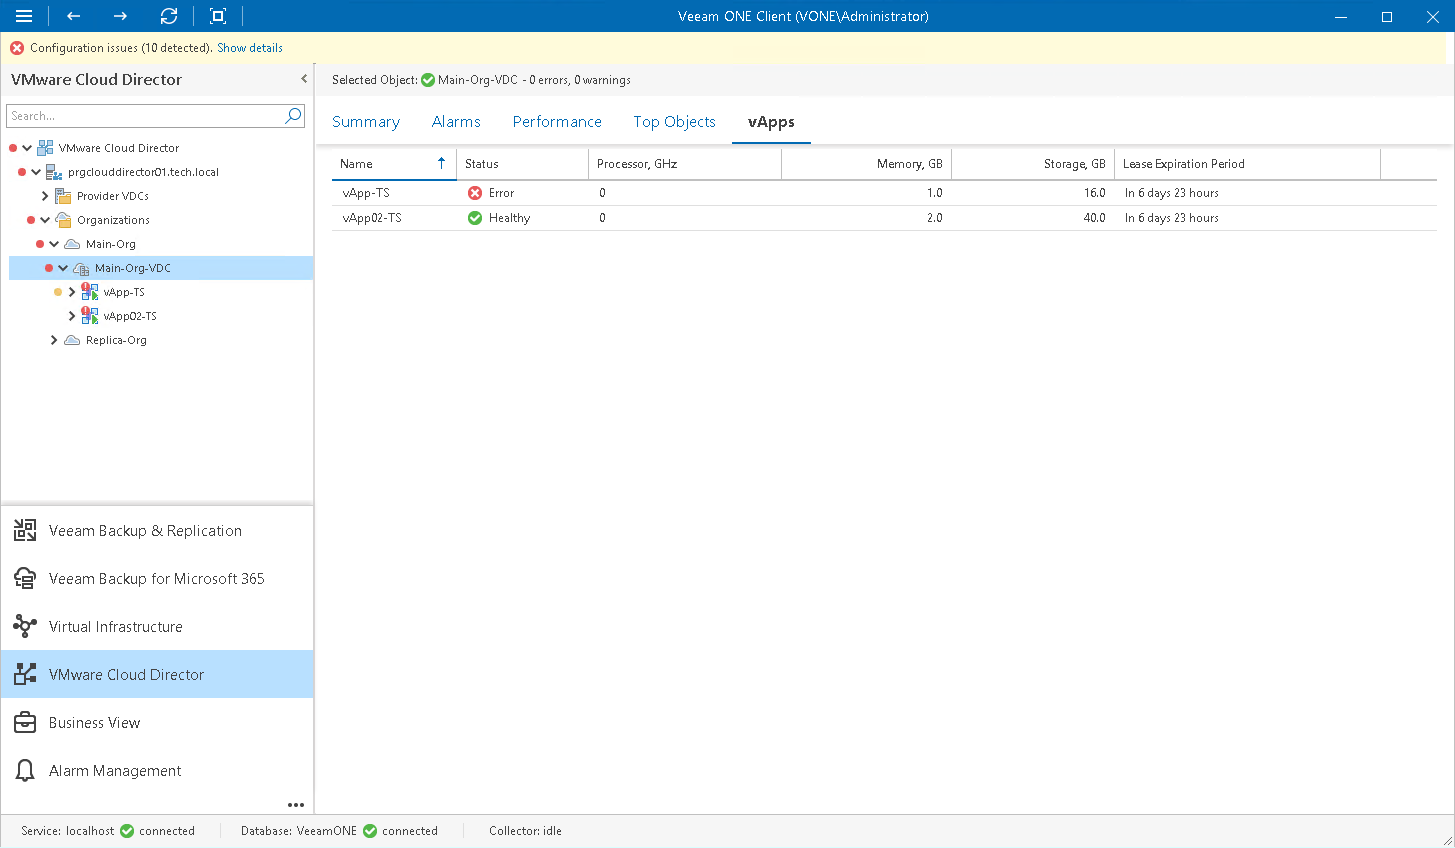
Task: Select the Provider VDCs tree item
Action: 113,196
